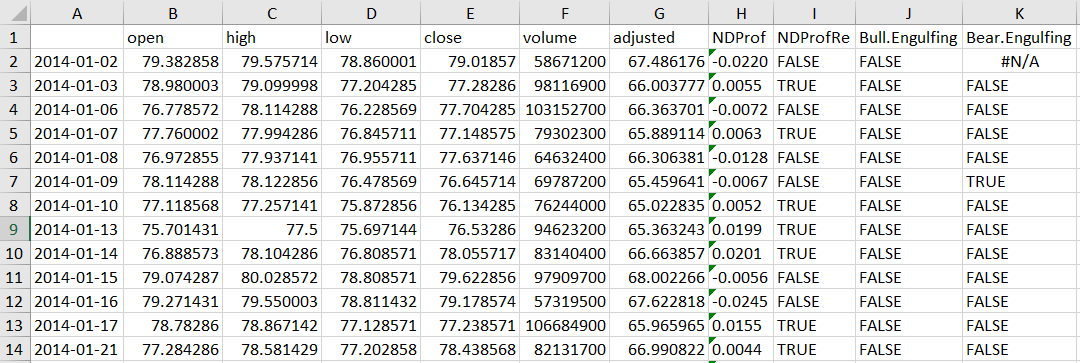
Task: Select the date cell 2014-01-09
Action: [77, 181]
